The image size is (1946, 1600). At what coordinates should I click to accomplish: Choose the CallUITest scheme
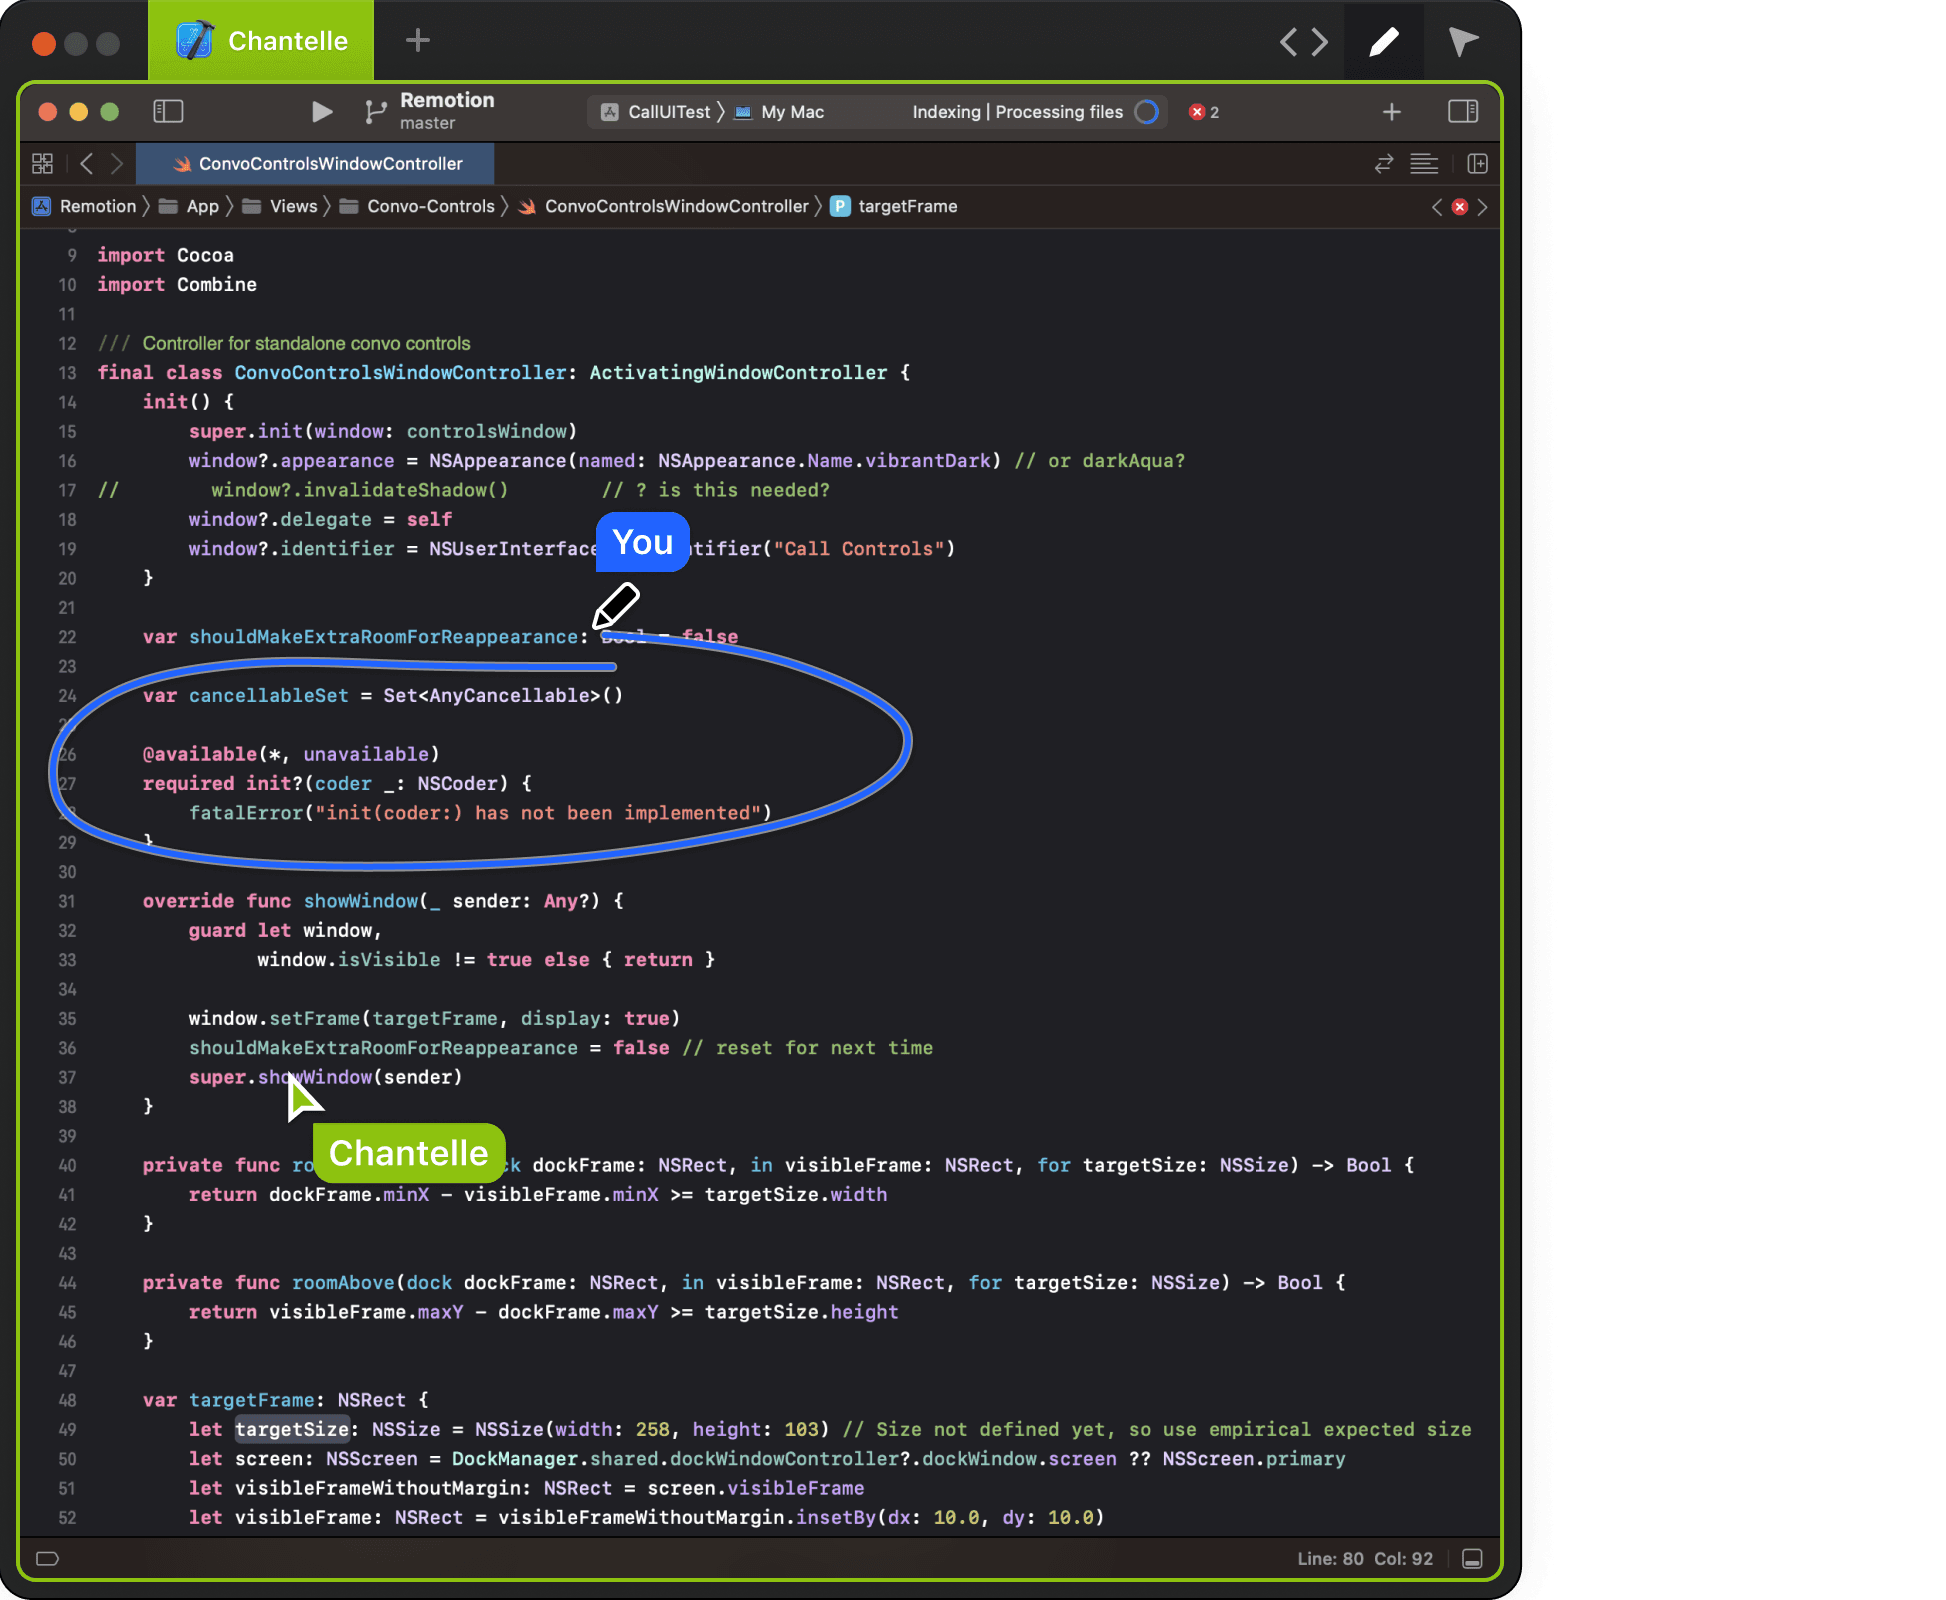point(656,112)
